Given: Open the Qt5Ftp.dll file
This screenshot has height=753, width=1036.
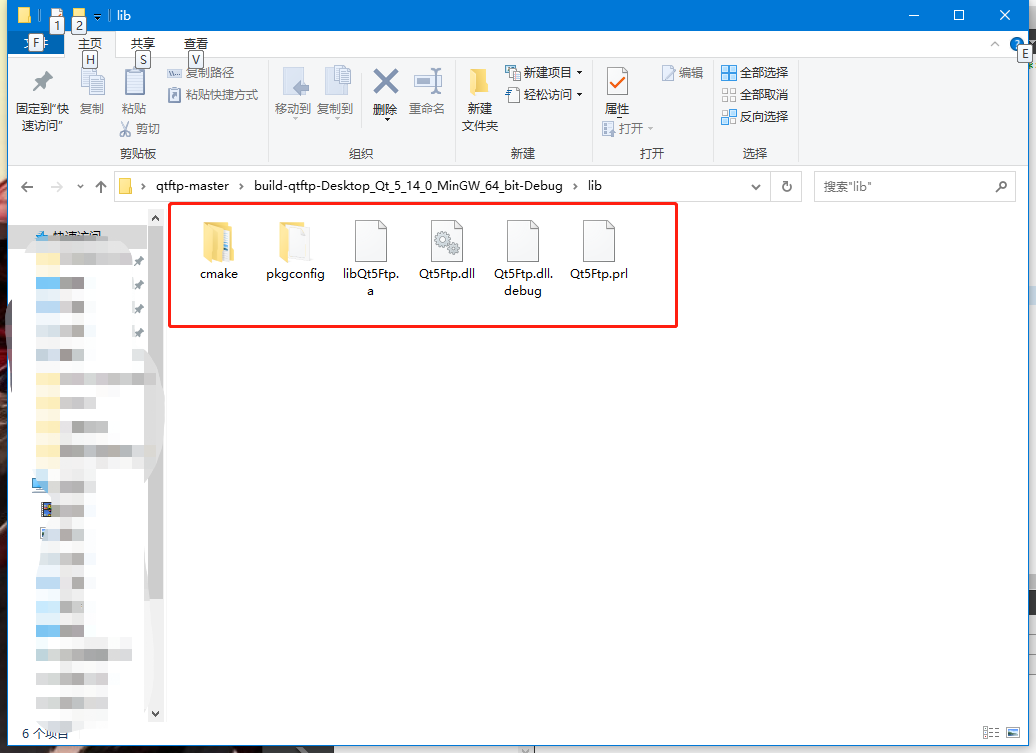Looking at the screenshot, I should tap(447, 242).
